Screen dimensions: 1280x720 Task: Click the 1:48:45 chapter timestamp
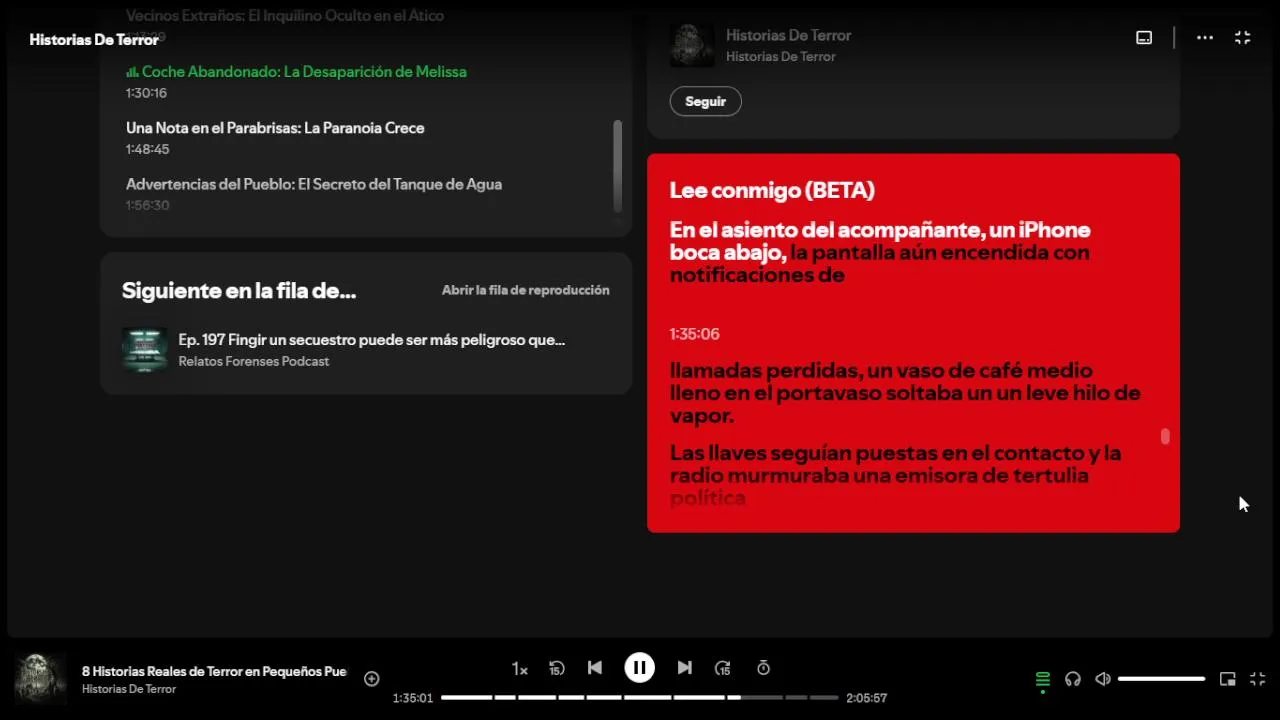148,149
